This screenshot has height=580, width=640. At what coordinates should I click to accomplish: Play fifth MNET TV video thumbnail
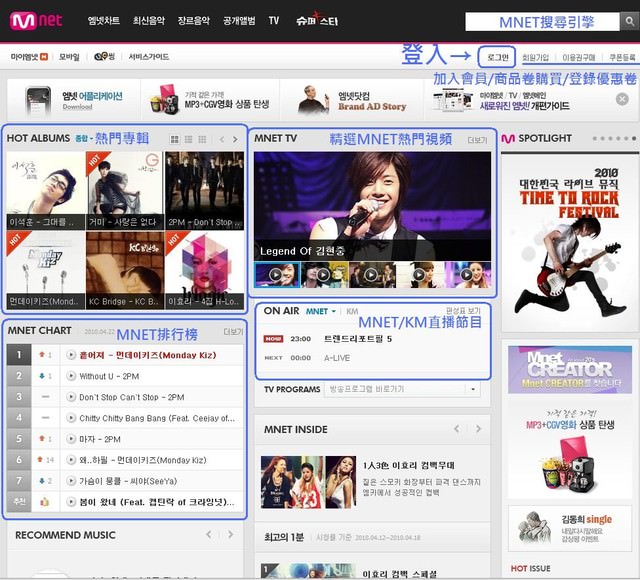click(467, 275)
